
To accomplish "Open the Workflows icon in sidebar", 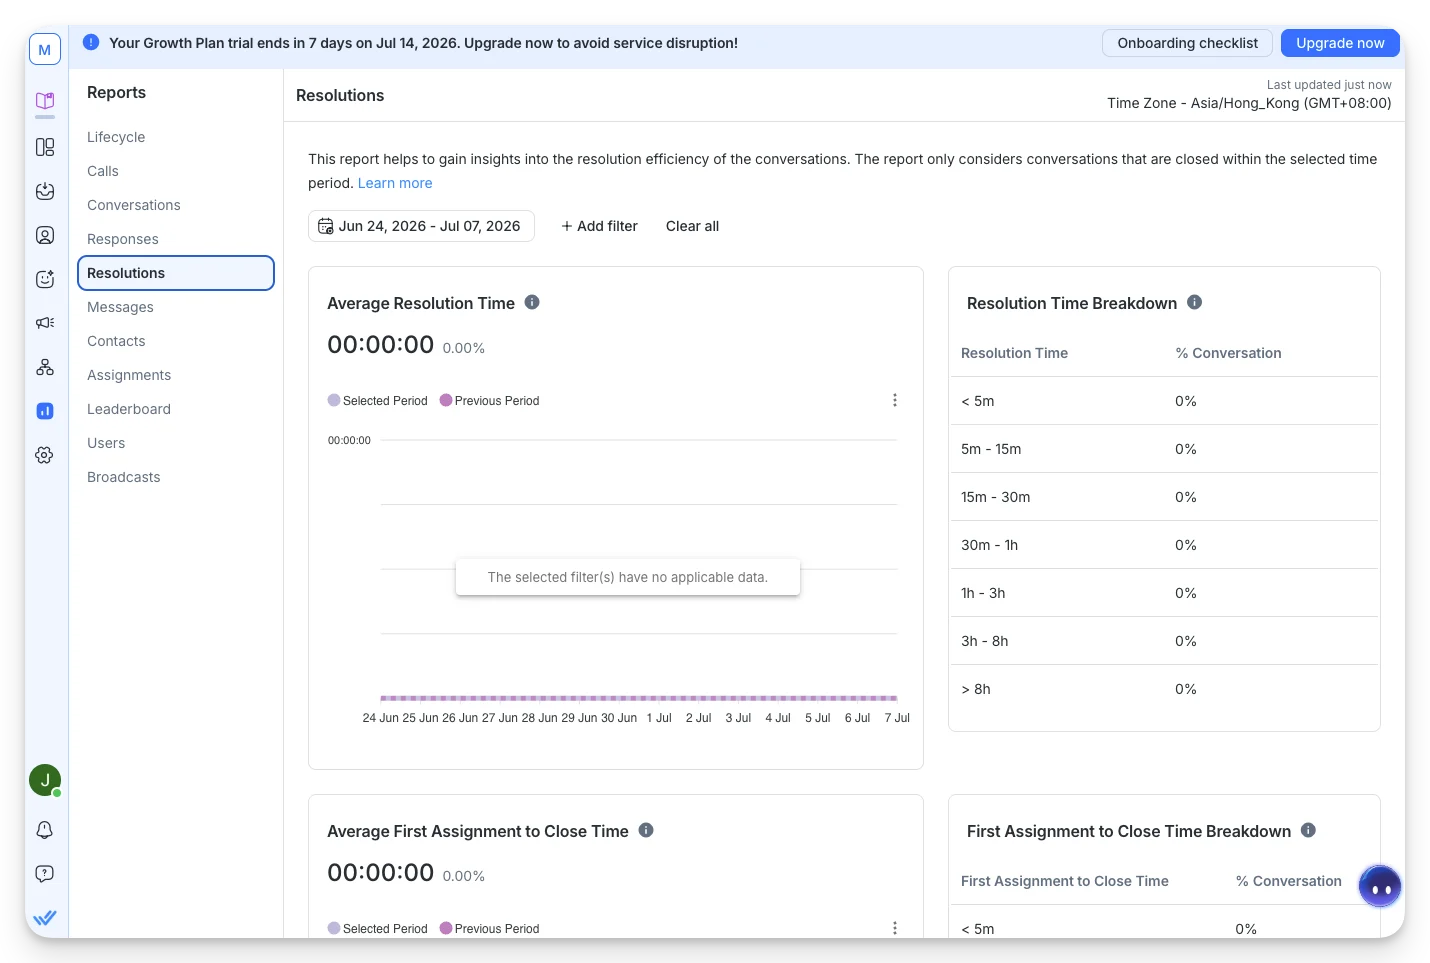I will click(x=45, y=367).
